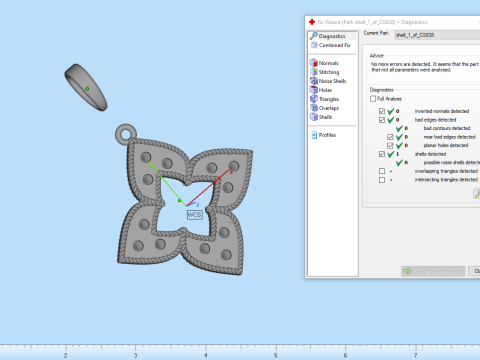The width and height of the screenshot is (480, 360).
Task: Select the Shells fix step
Action: (x=325, y=117)
